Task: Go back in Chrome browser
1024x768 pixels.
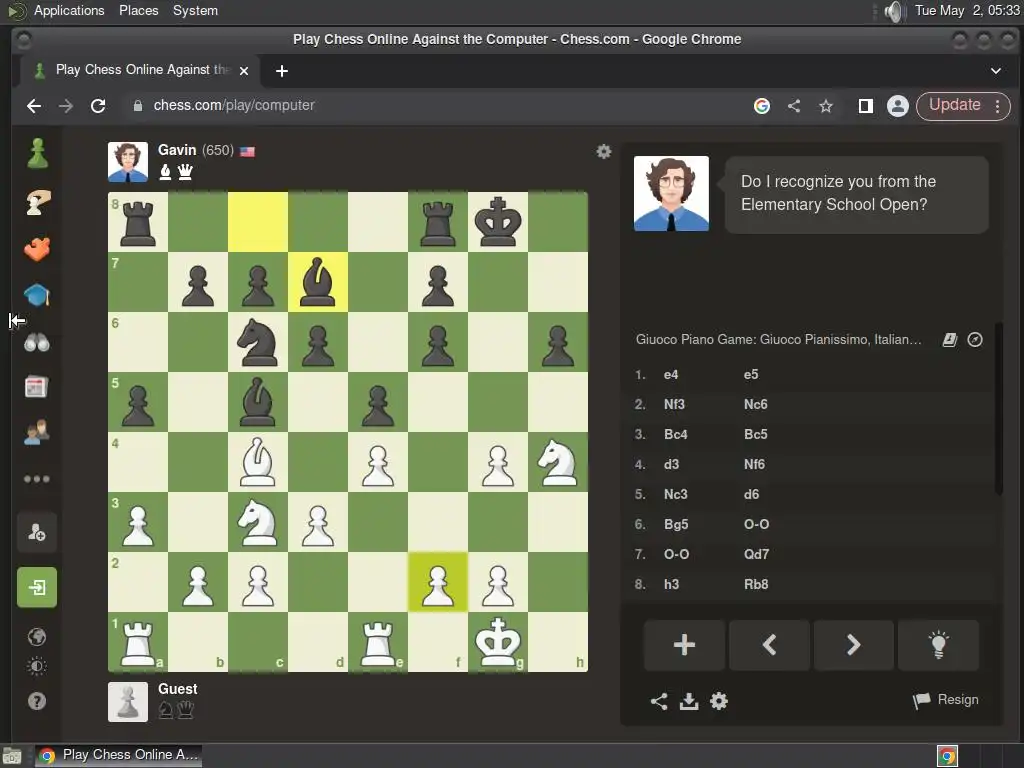Action: point(34,106)
